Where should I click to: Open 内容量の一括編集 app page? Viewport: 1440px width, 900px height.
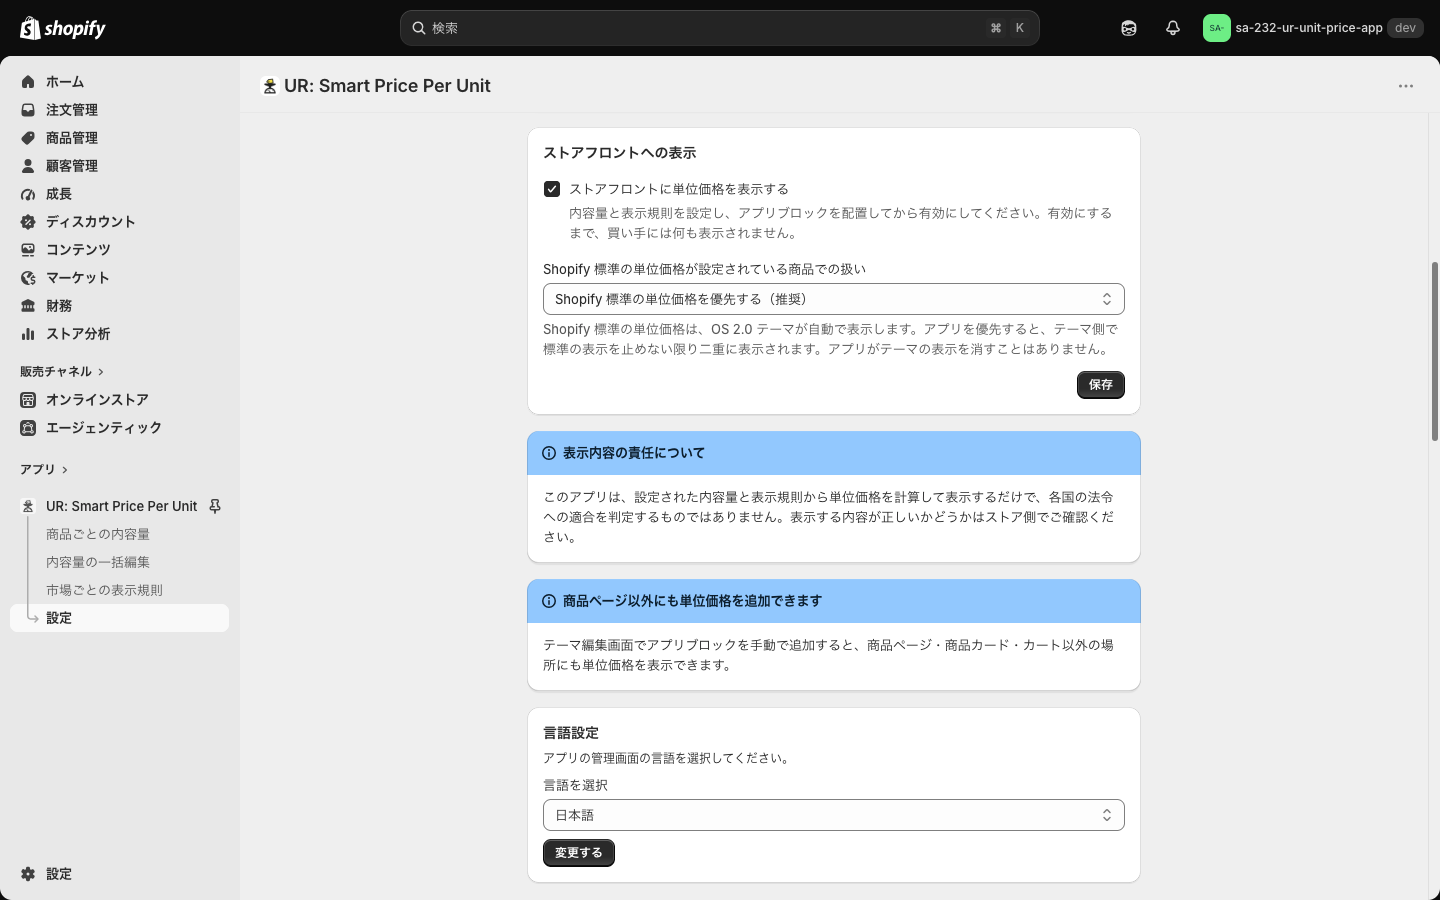(x=98, y=562)
